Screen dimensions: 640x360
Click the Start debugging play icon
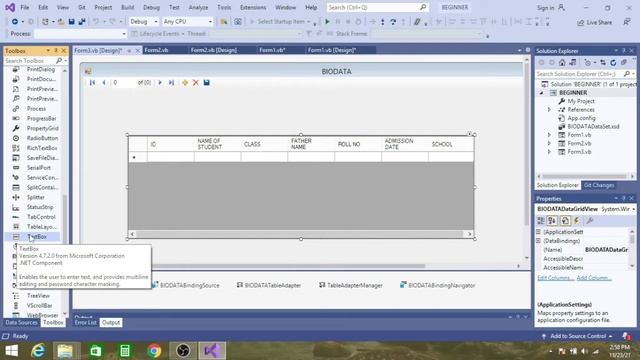(327, 21)
